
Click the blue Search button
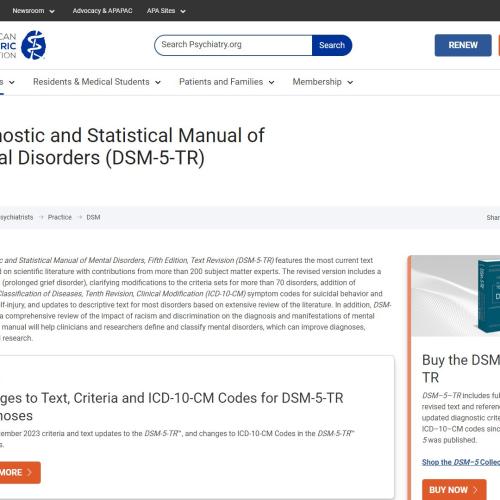pyautogui.click(x=332, y=45)
